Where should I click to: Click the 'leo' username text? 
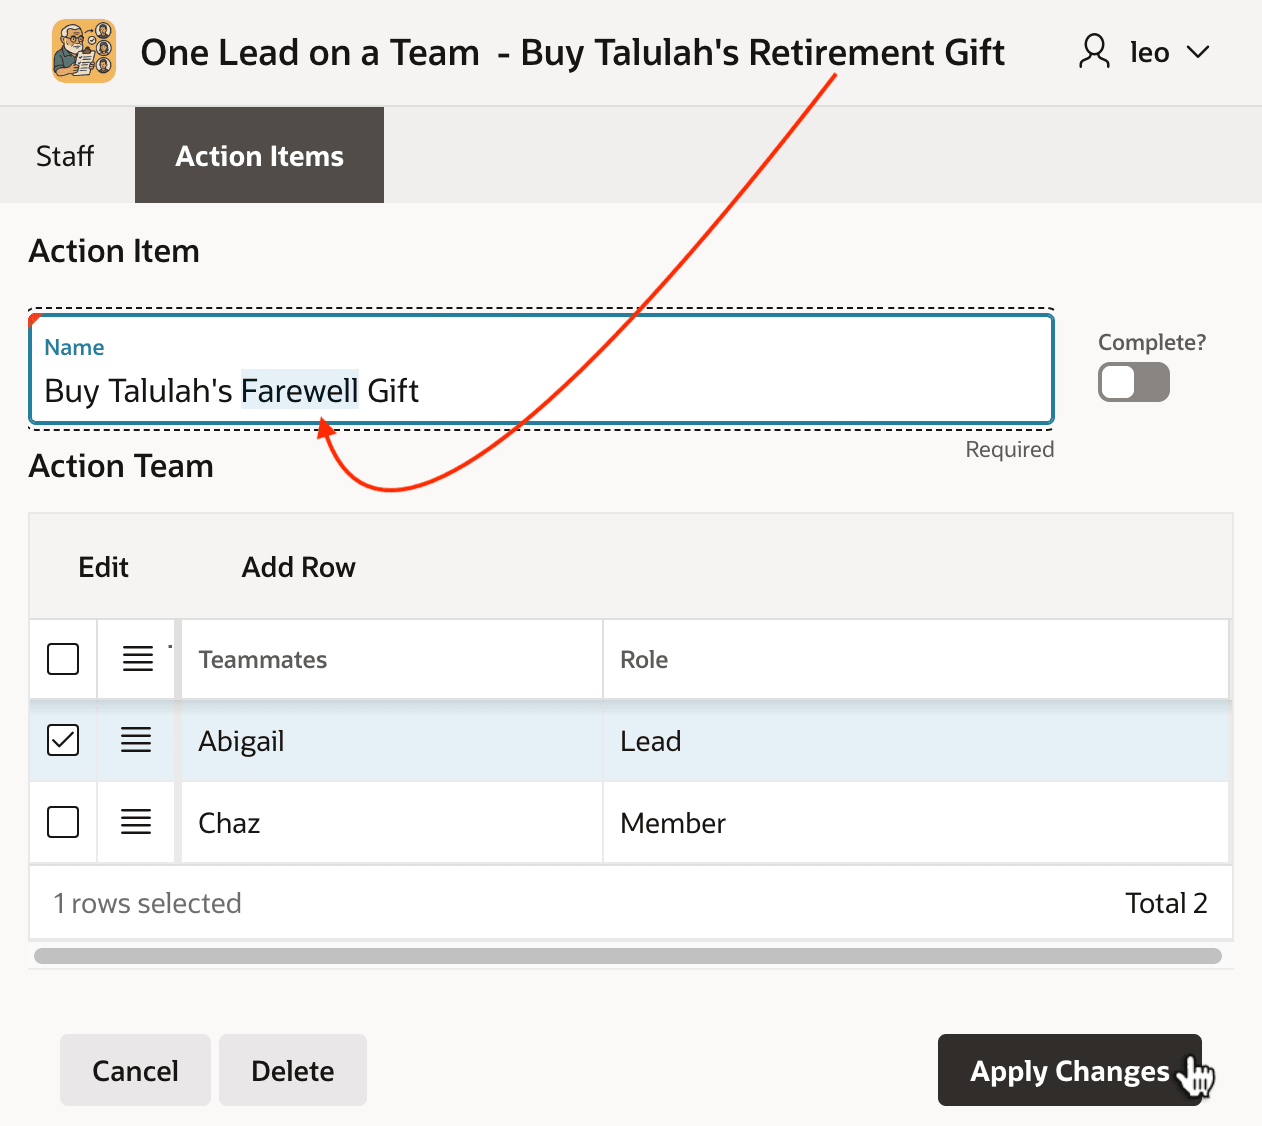click(1150, 52)
